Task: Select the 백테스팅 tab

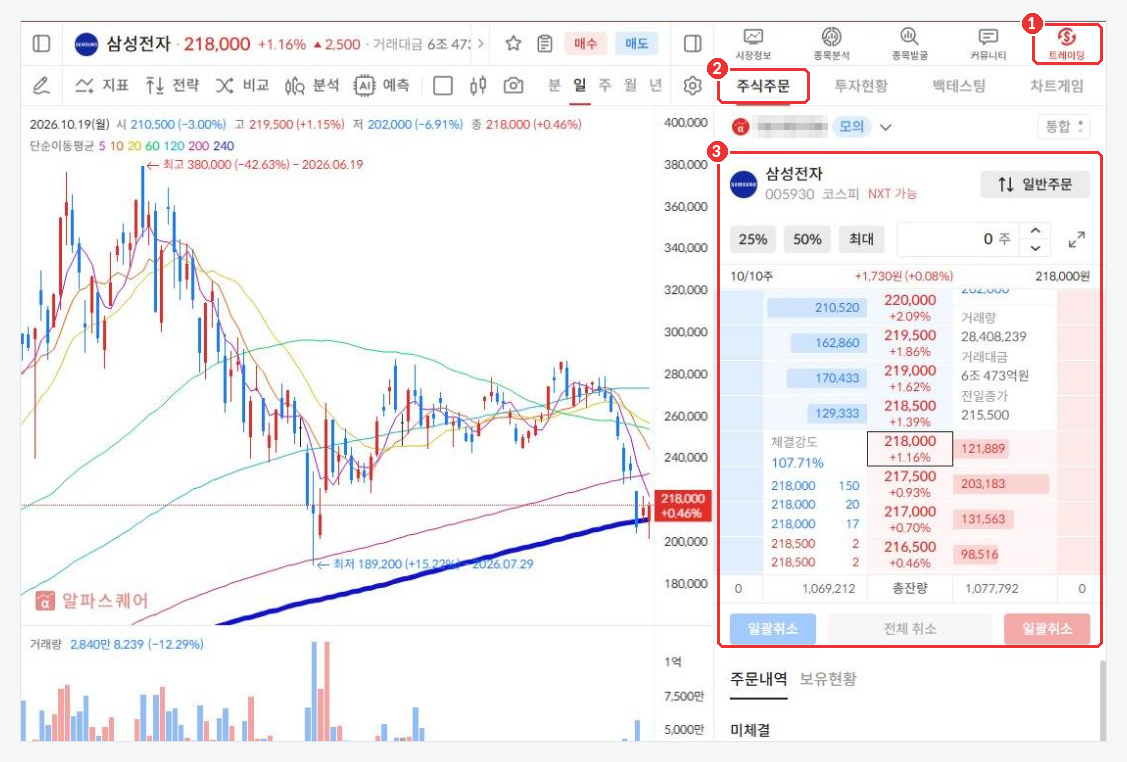Action: tap(959, 86)
